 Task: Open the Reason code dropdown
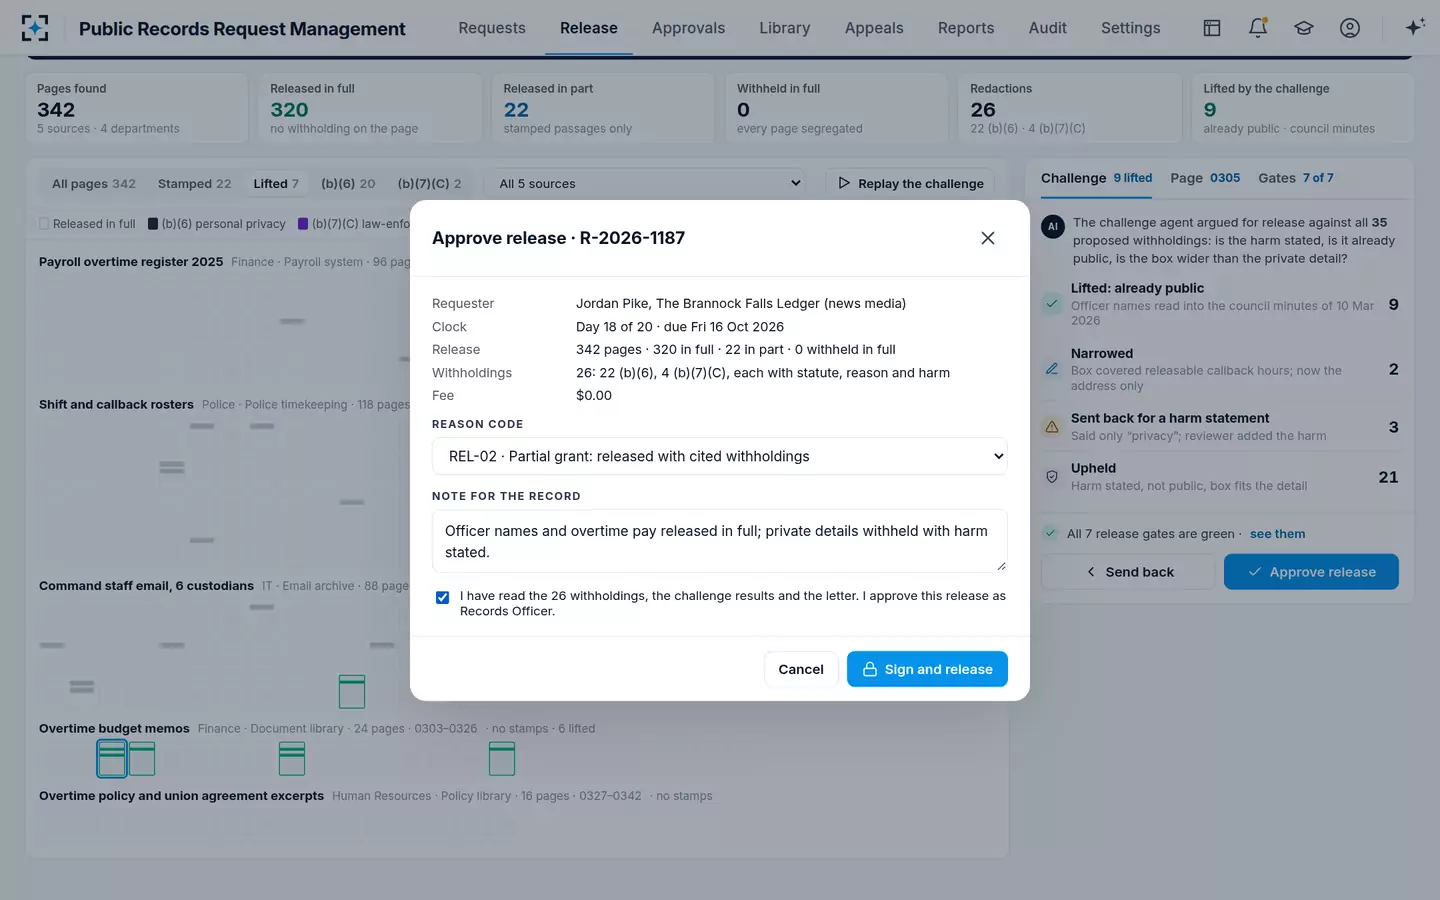tap(720, 456)
